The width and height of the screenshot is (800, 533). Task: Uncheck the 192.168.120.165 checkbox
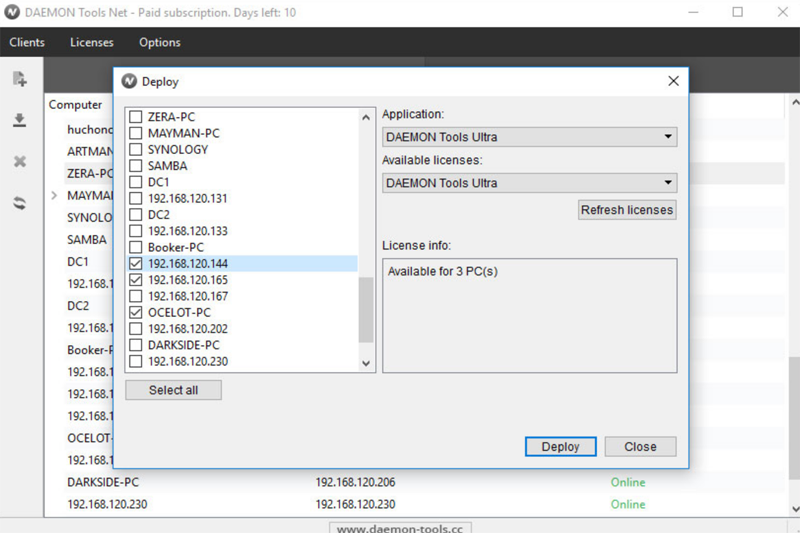pos(136,280)
